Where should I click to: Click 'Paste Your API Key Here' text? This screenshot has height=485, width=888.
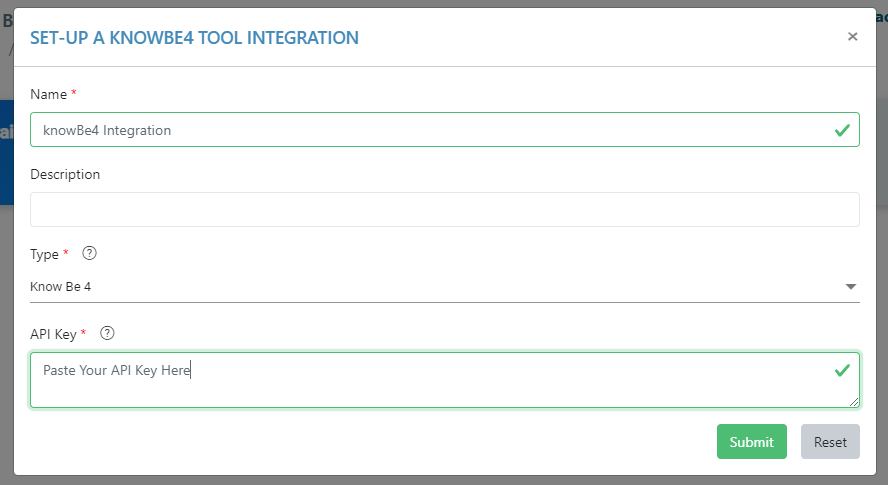coord(116,370)
